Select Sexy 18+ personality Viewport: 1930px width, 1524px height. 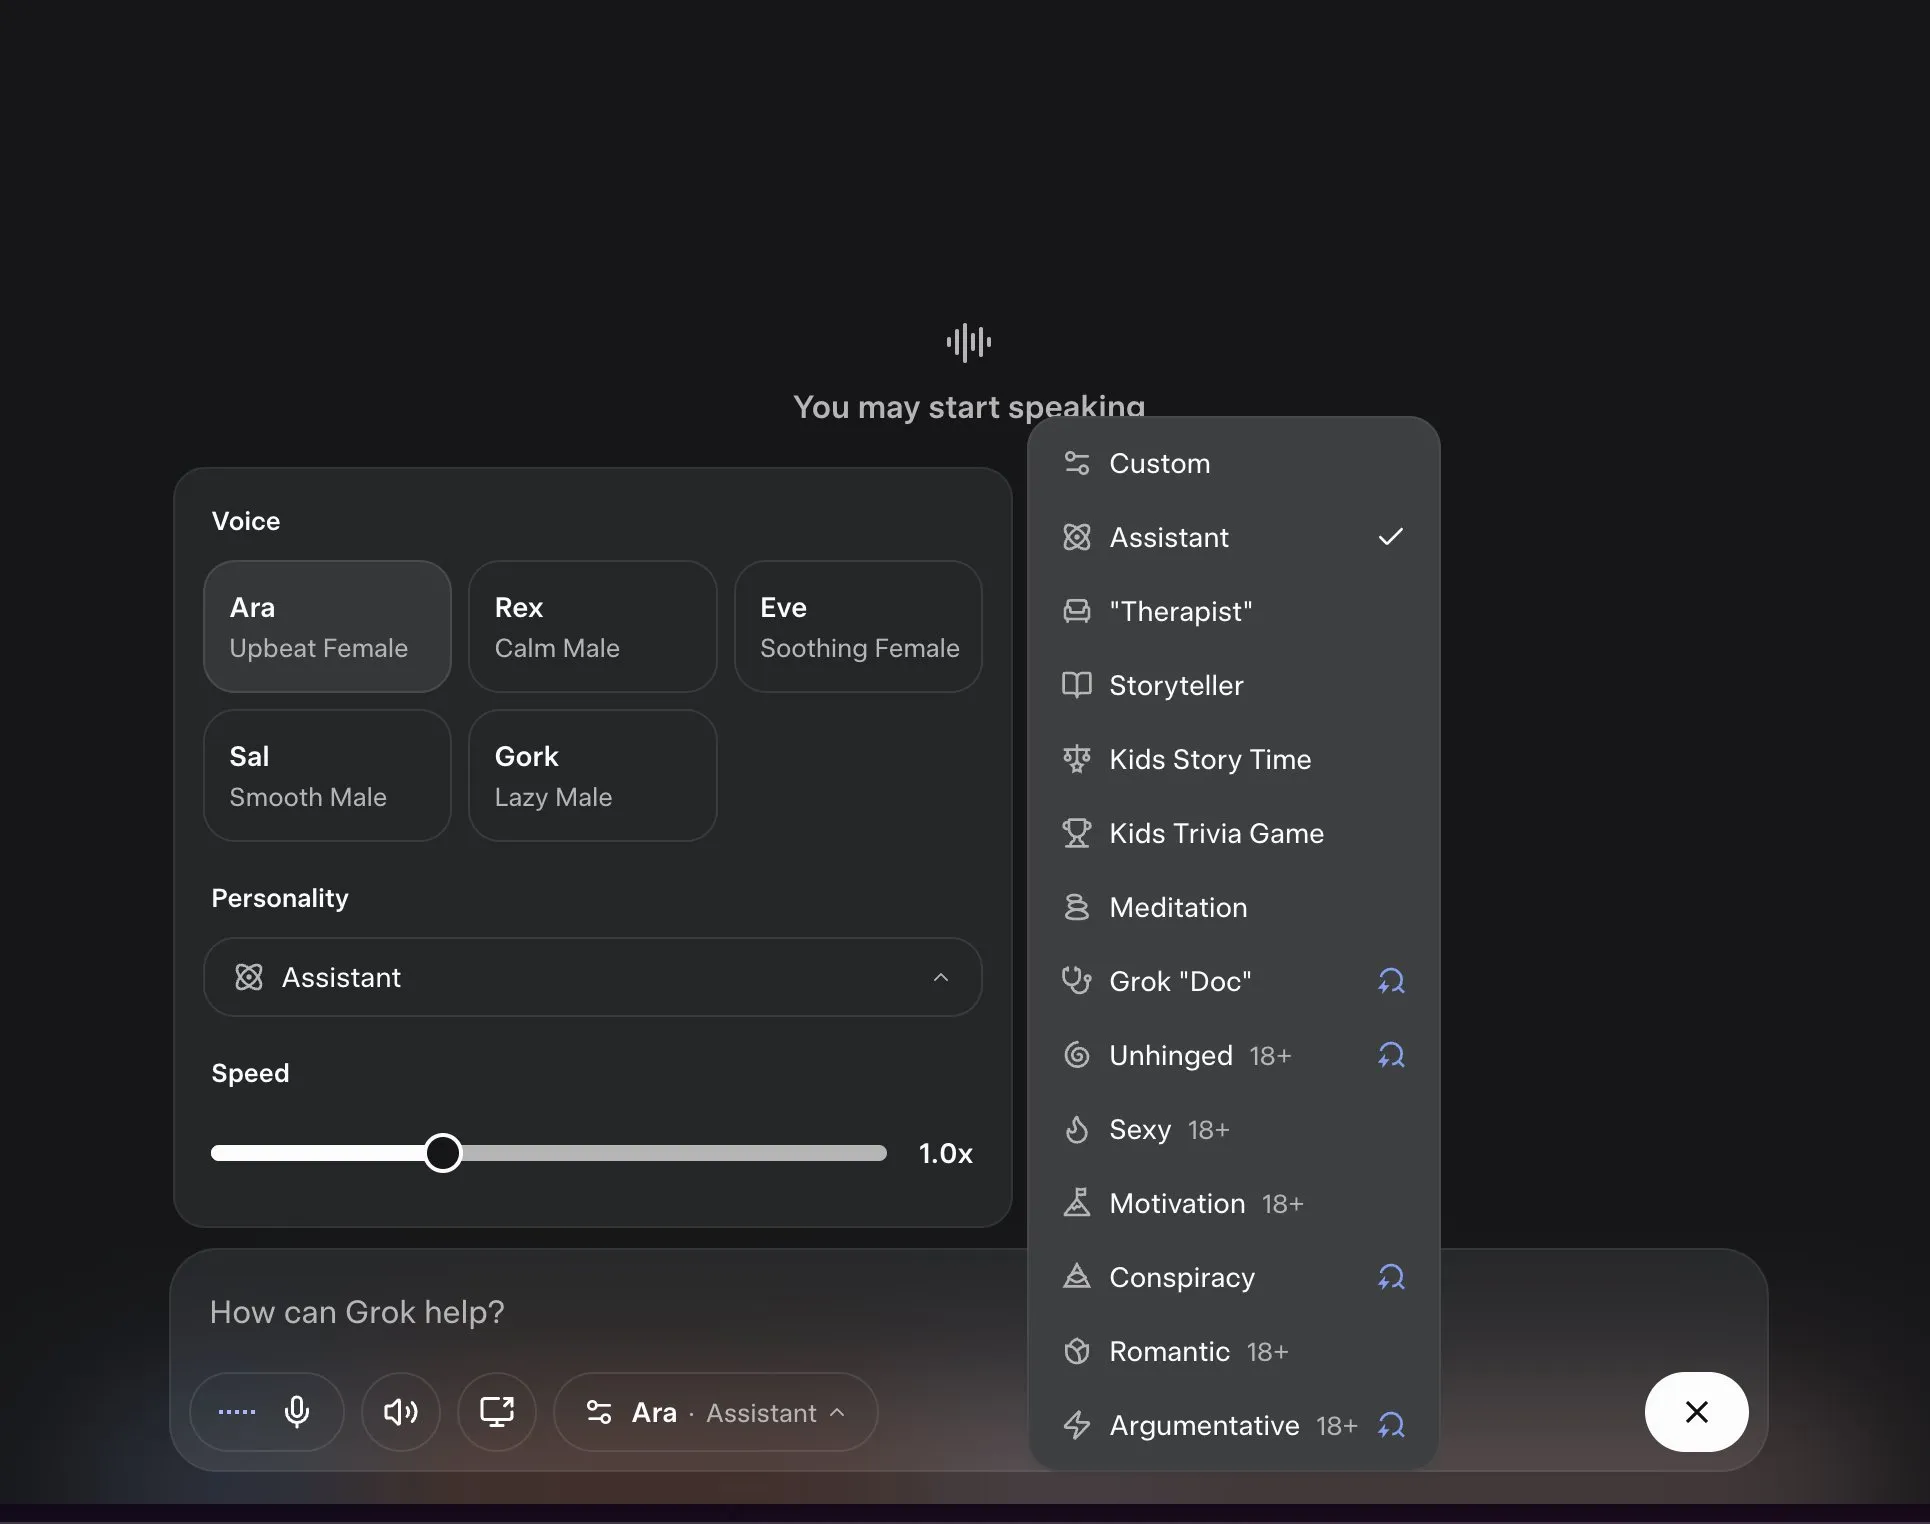point(1234,1129)
